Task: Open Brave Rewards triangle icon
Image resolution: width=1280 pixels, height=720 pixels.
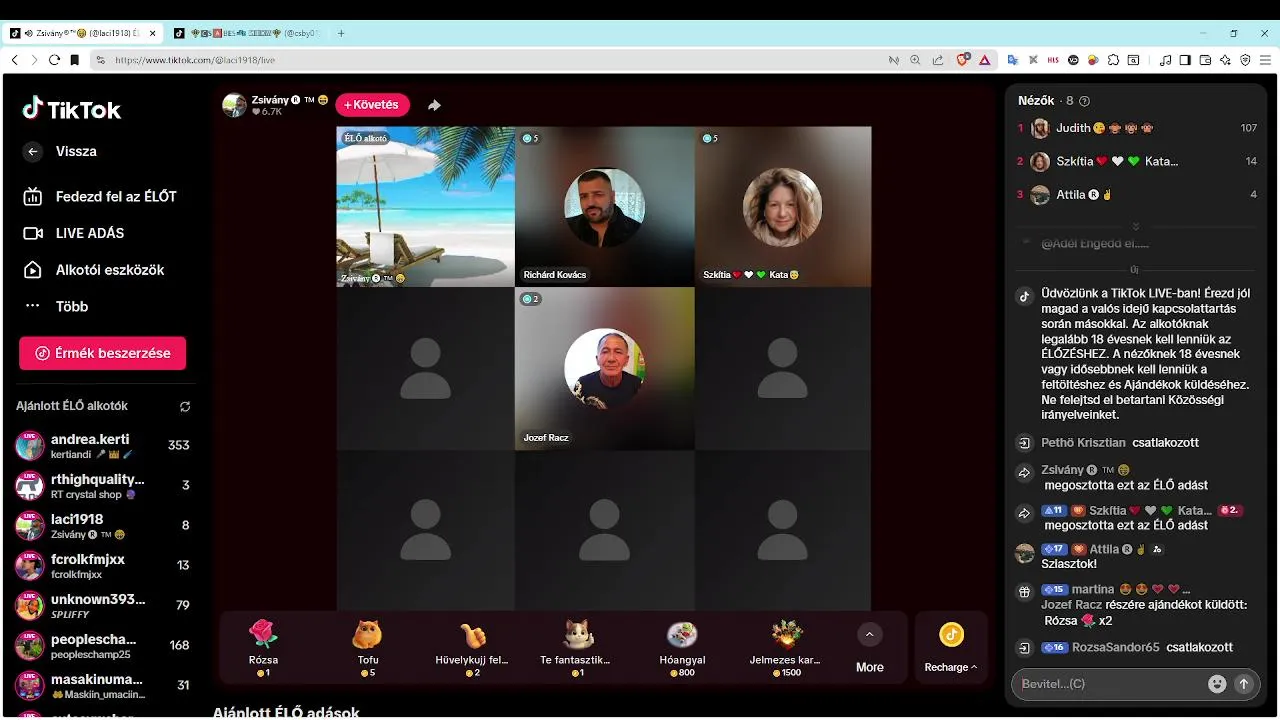Action: 985,60
